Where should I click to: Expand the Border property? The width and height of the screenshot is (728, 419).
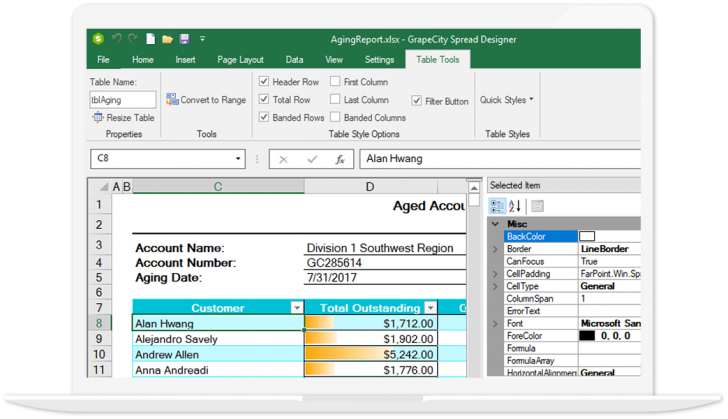(495, 249)
